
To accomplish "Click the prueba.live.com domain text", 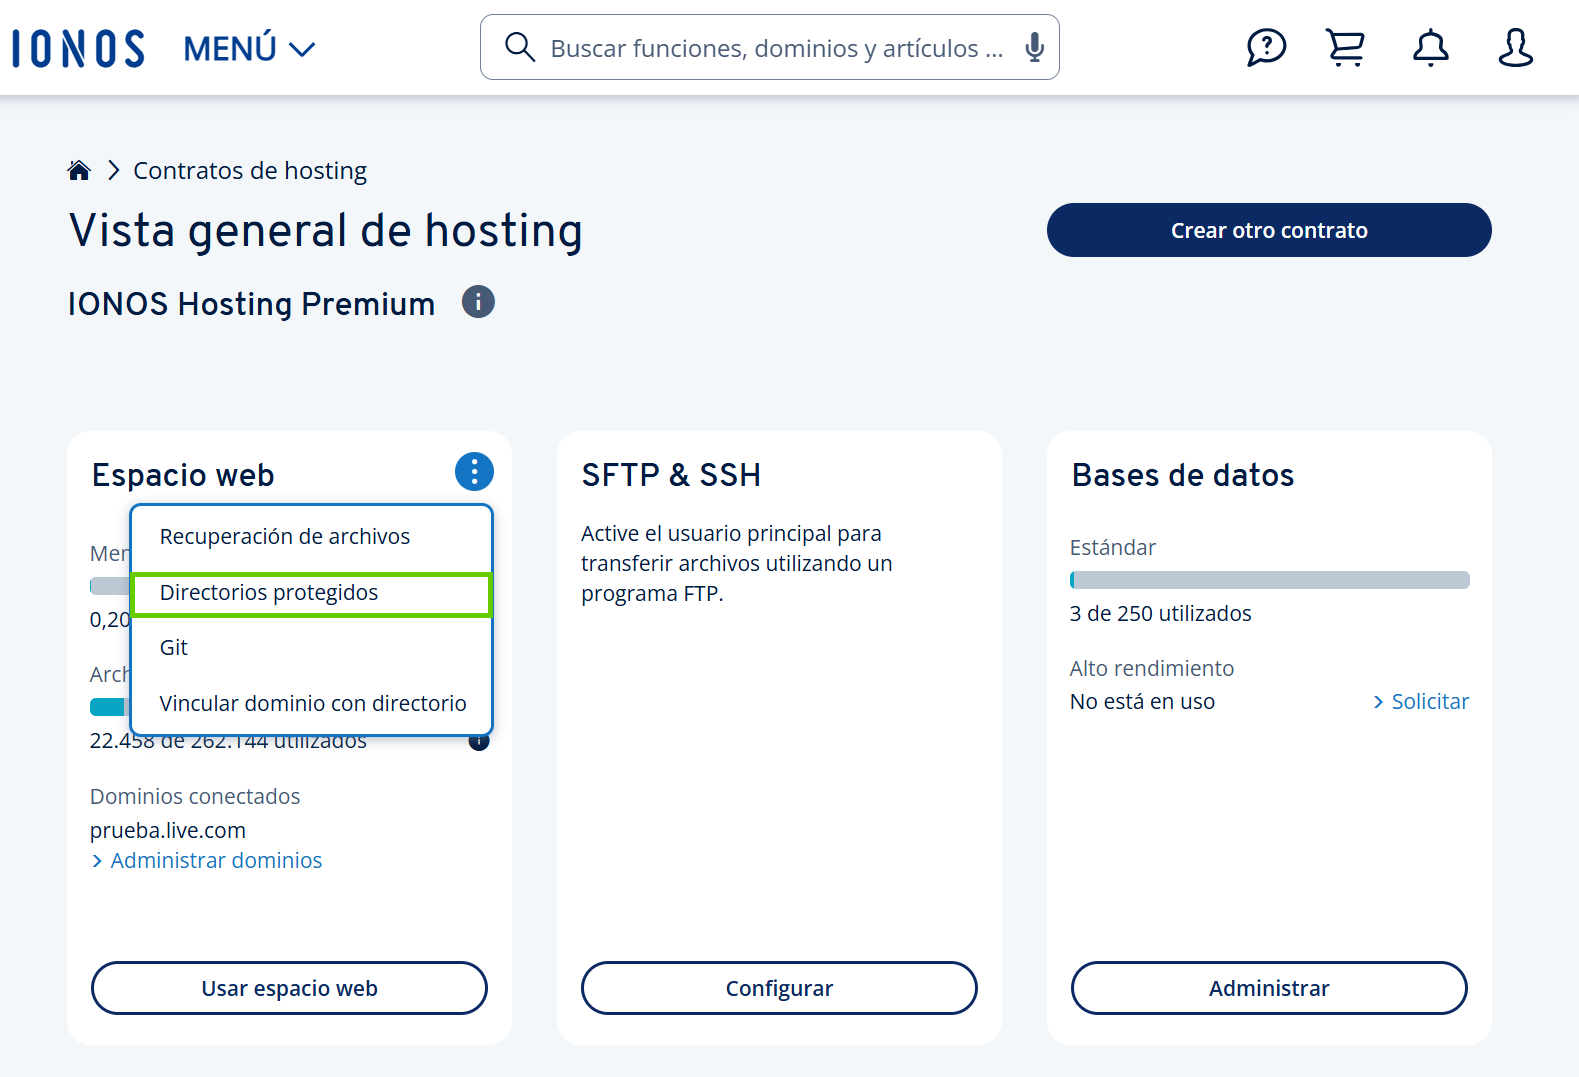I will [x=168, y=830].
